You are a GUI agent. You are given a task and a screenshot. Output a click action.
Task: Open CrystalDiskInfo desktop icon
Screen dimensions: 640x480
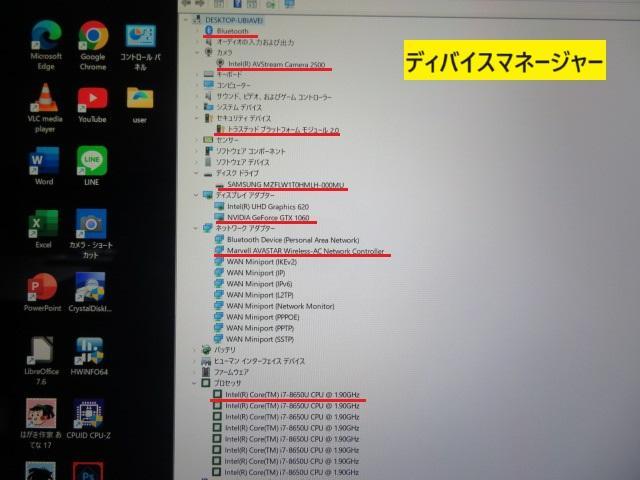[x=90, y=292]
